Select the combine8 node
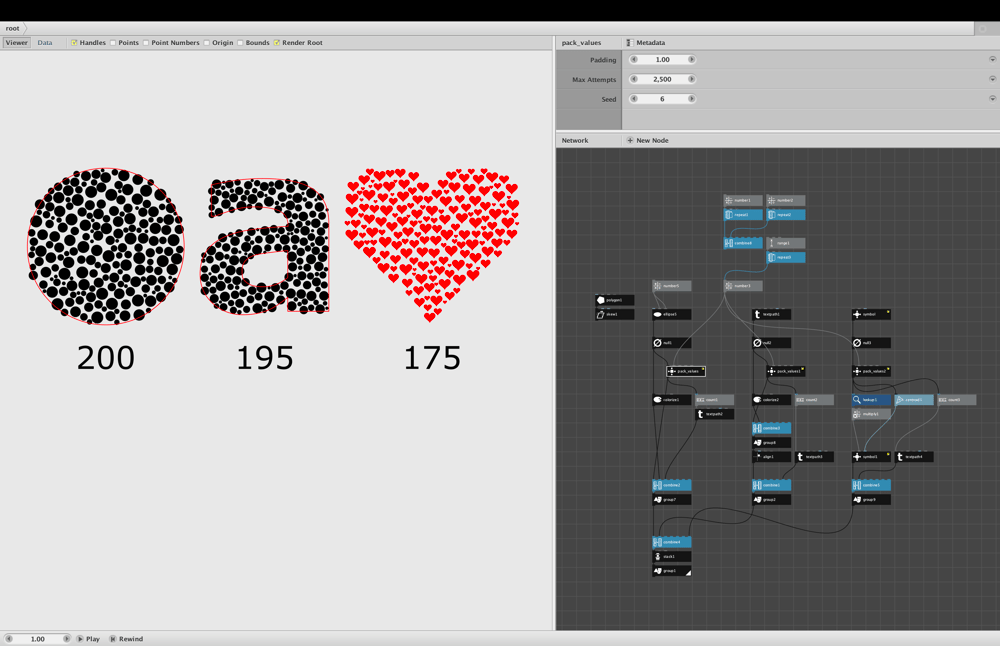Viewport: 1000px width, 646px height. point(743,243)
